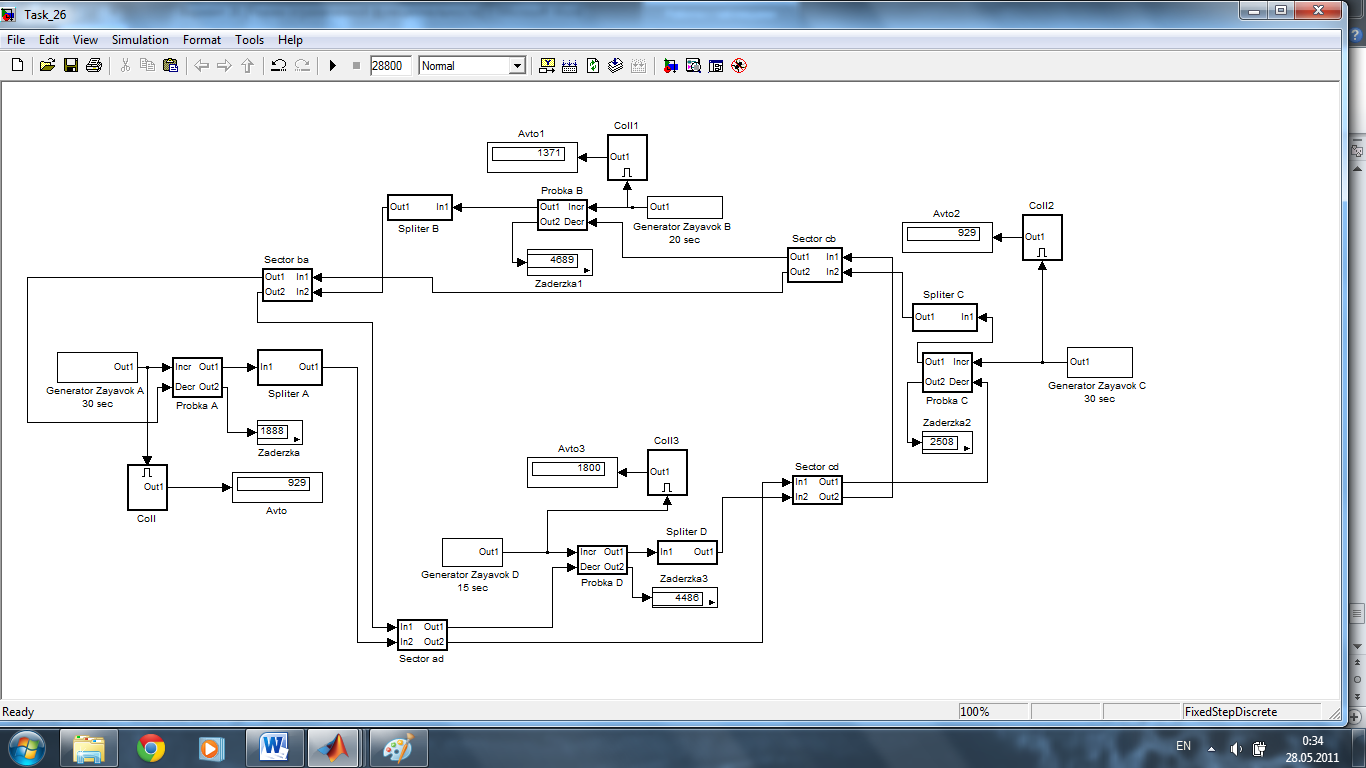Screen dimensions: 1366x768
Task: Open the Help menu
Action: [290, 40]
